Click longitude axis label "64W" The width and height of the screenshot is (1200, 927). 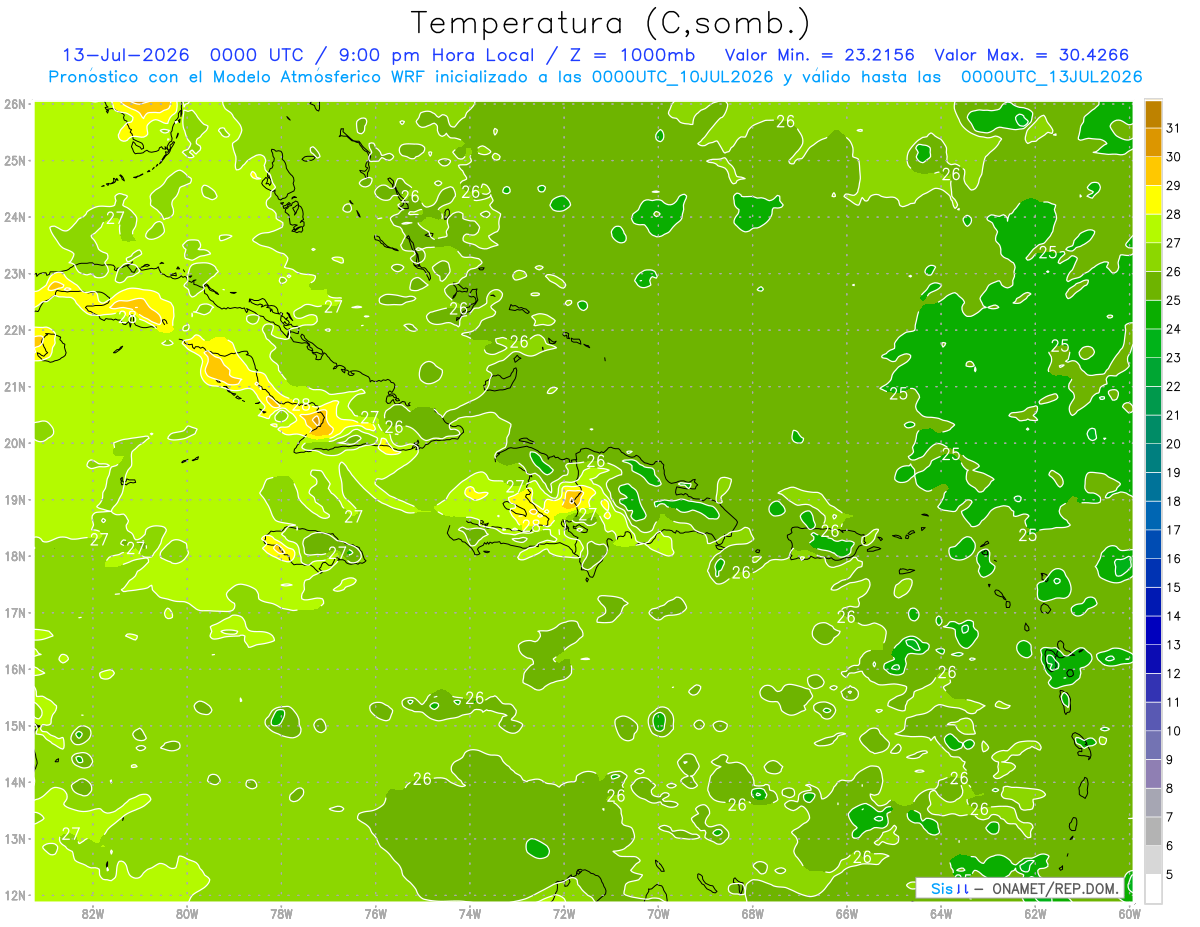click(x=941, y=913)
